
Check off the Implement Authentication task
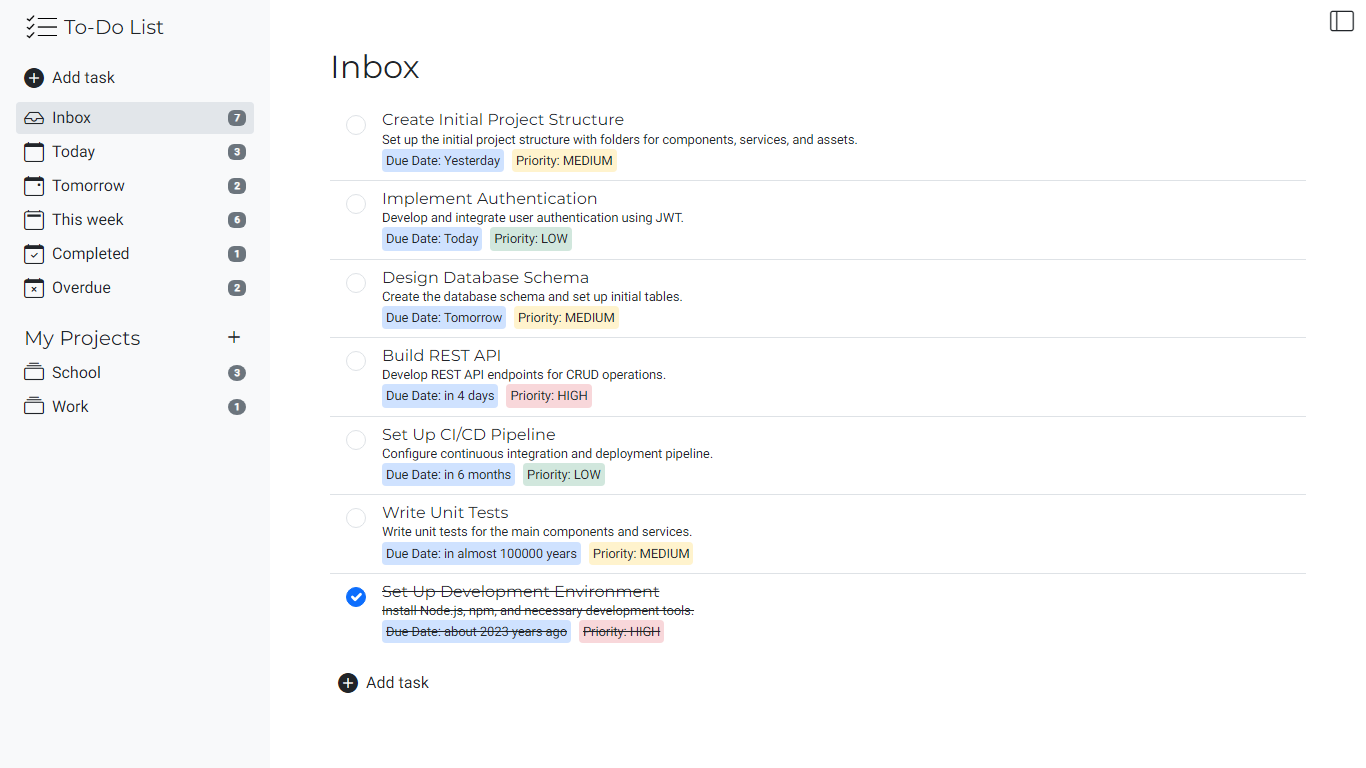point(355,204)
